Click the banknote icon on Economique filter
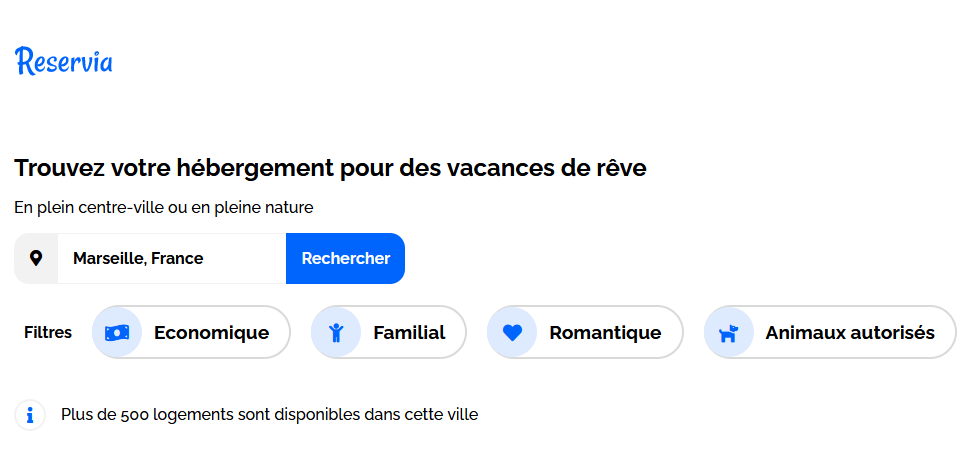 coord(117,332)
